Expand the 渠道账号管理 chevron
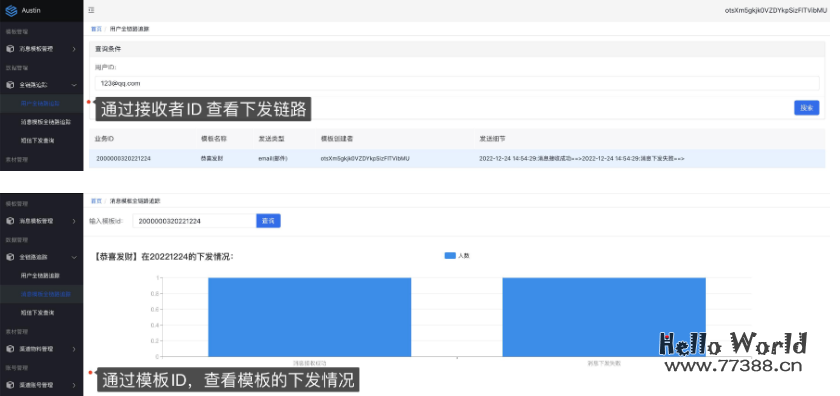This screenshot has height=396, width=840. point(74,385)
